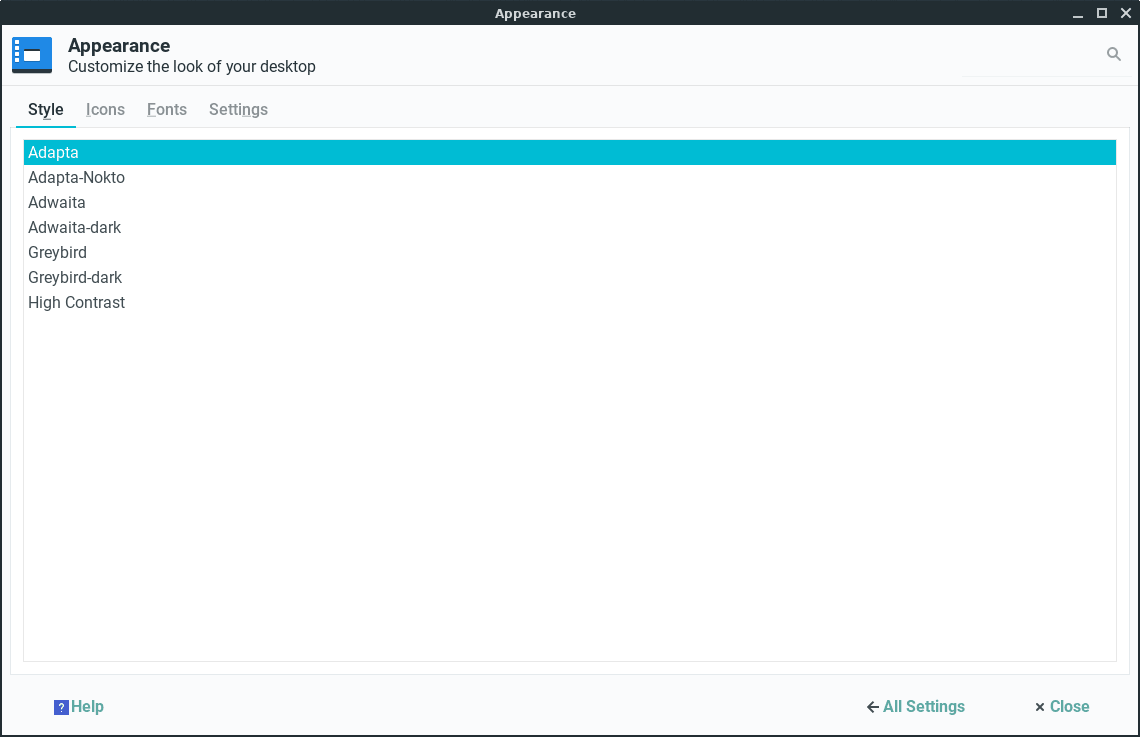Open Help from the bottom bar

click(87, 707)
